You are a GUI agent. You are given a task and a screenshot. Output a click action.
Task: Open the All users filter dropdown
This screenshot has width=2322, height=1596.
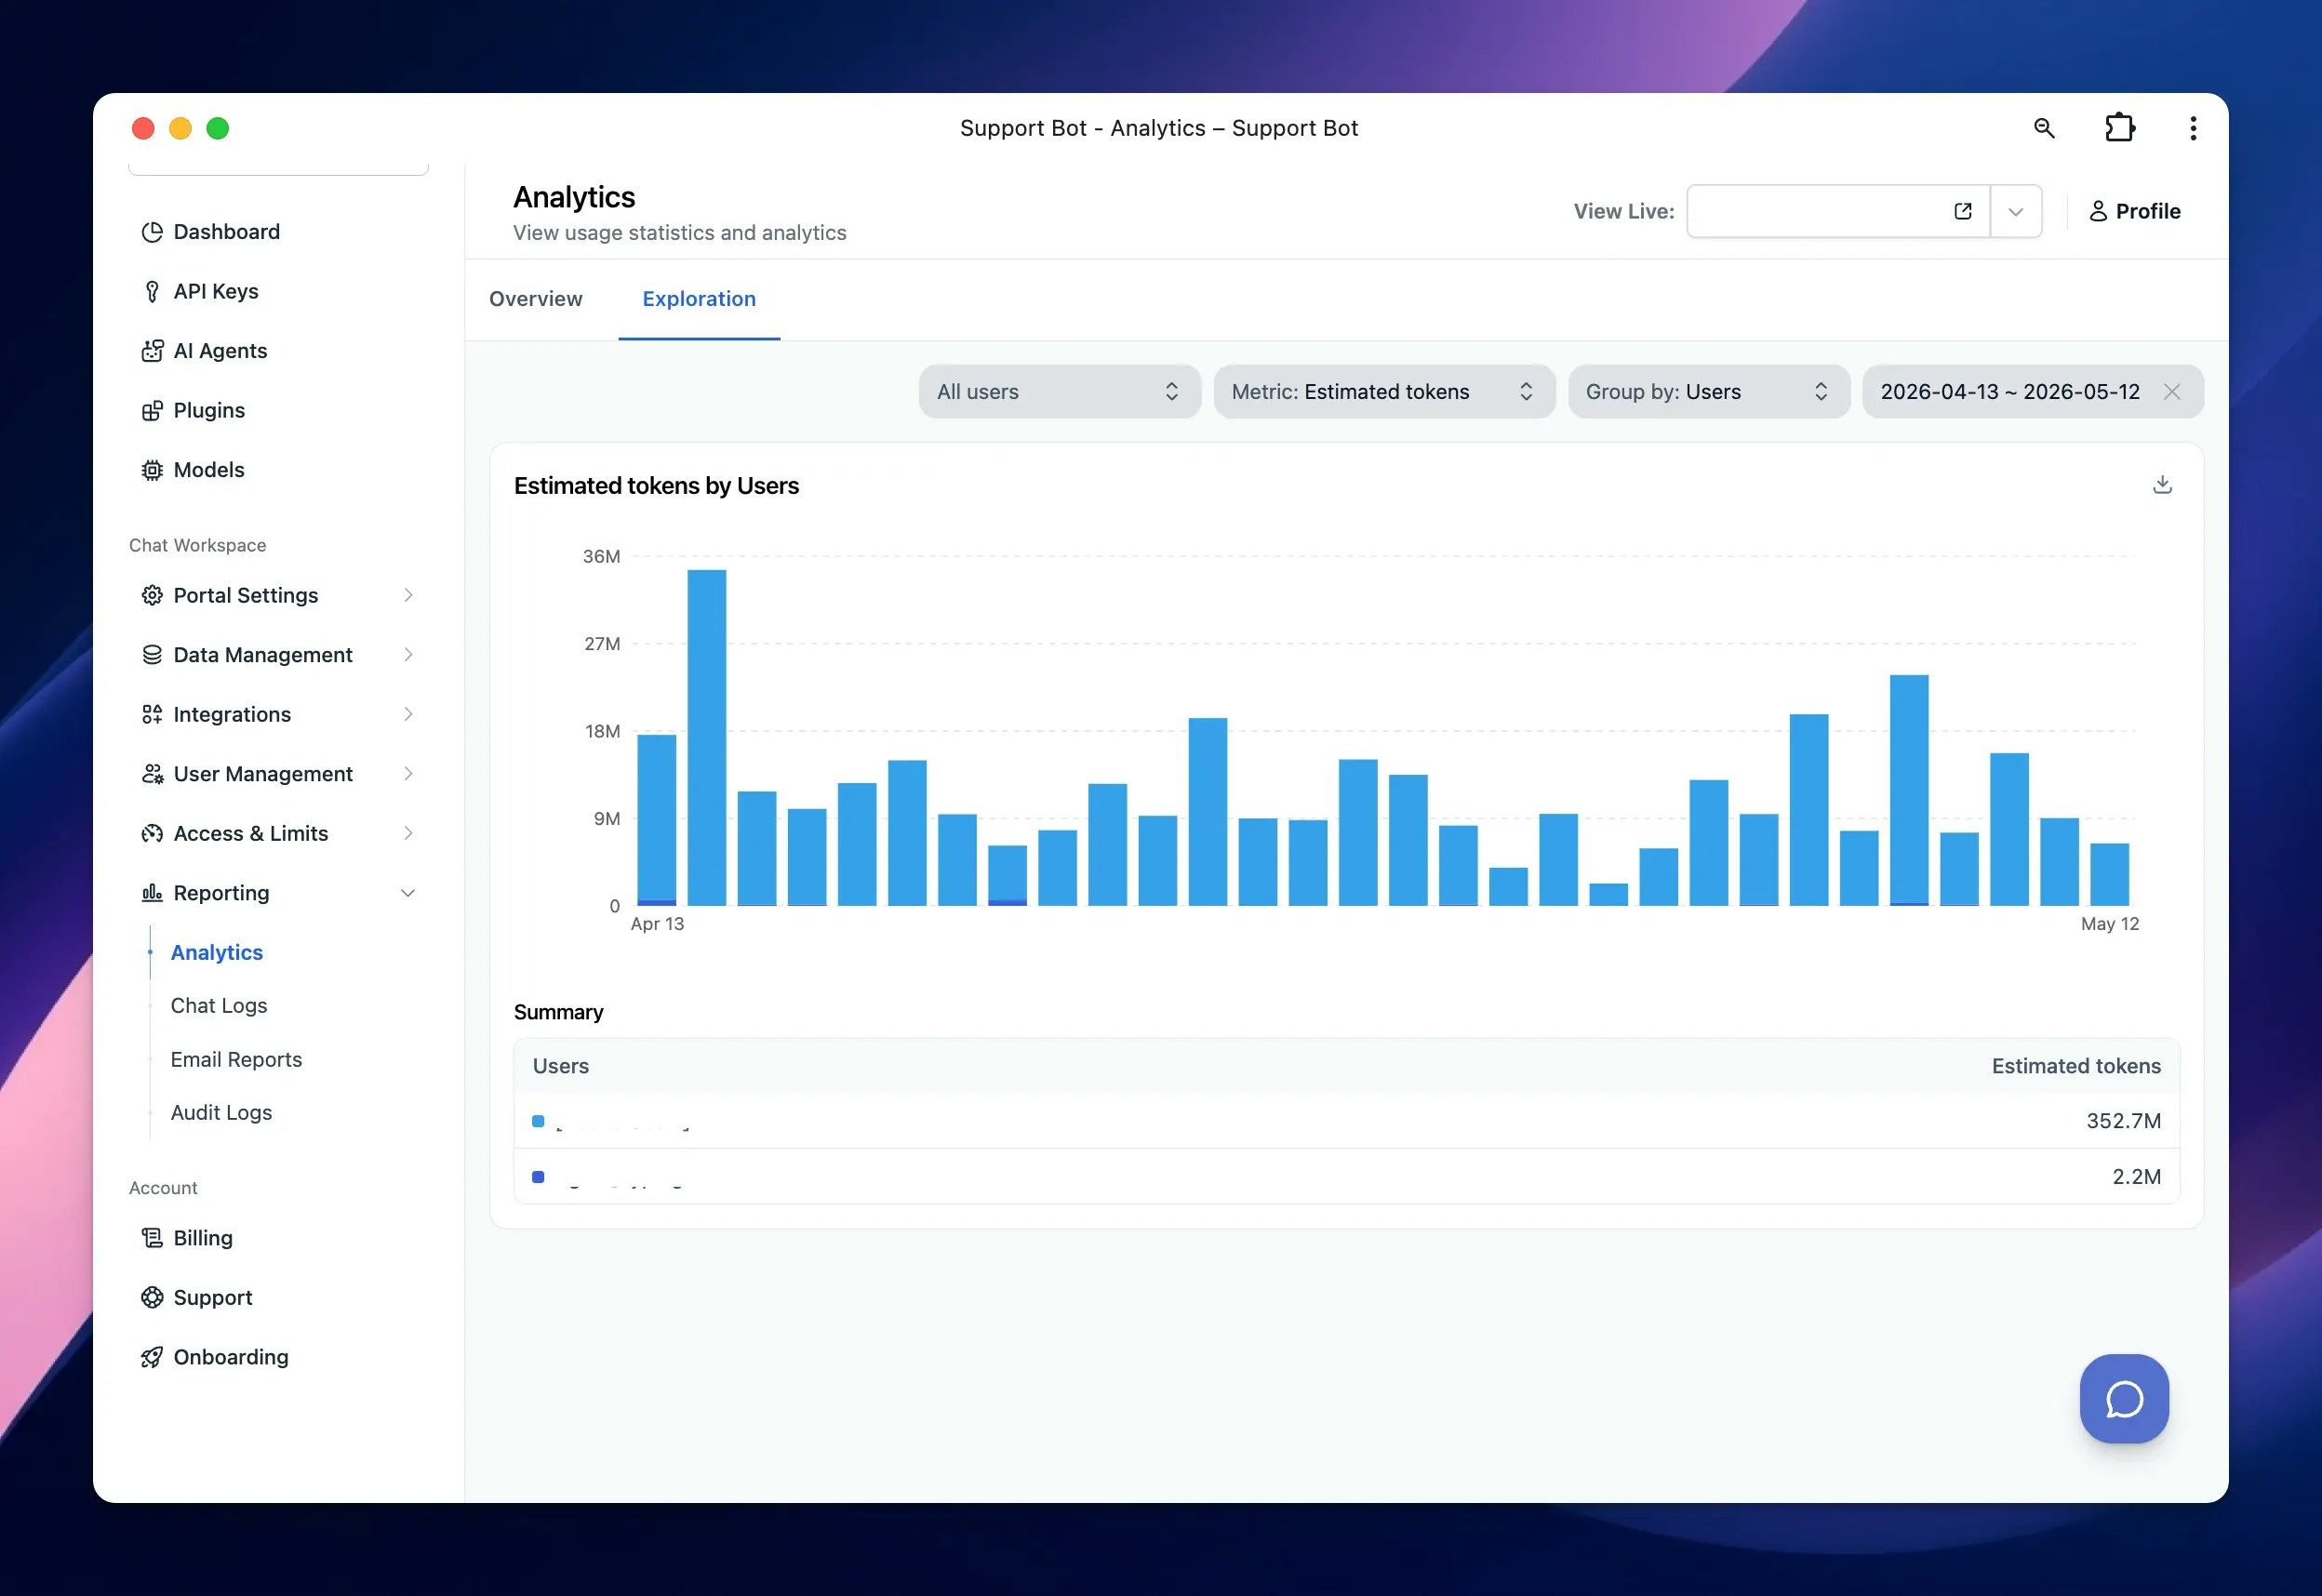tap(1060, 392)
